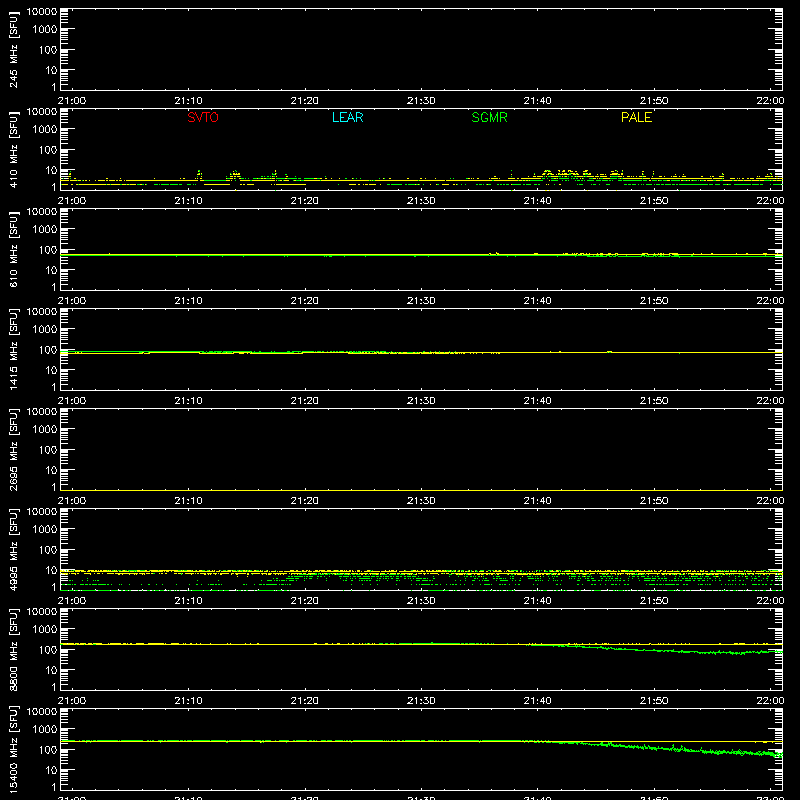800x800 pixels.
Task: Select the 15400 MHz [SFU] axis title
Action: (x=14, y=750)
